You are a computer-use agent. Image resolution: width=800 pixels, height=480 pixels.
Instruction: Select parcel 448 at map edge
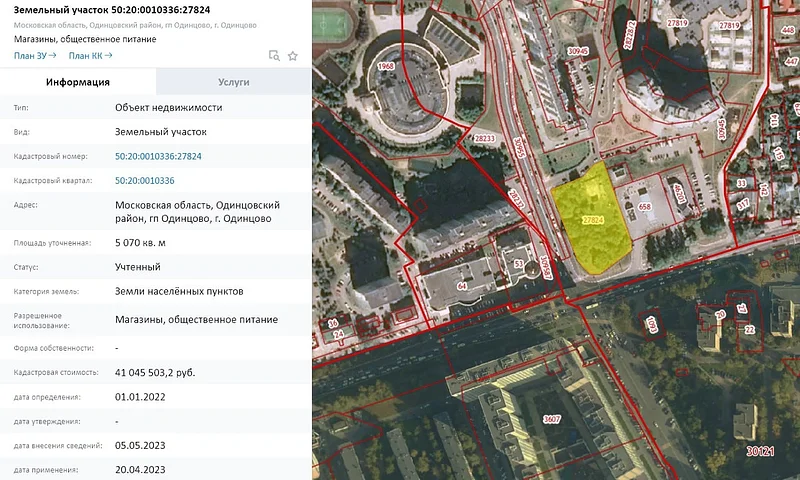(x=787, y=31)
